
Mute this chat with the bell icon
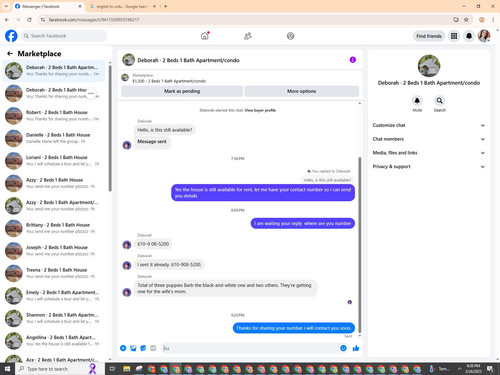click(417, 100)
